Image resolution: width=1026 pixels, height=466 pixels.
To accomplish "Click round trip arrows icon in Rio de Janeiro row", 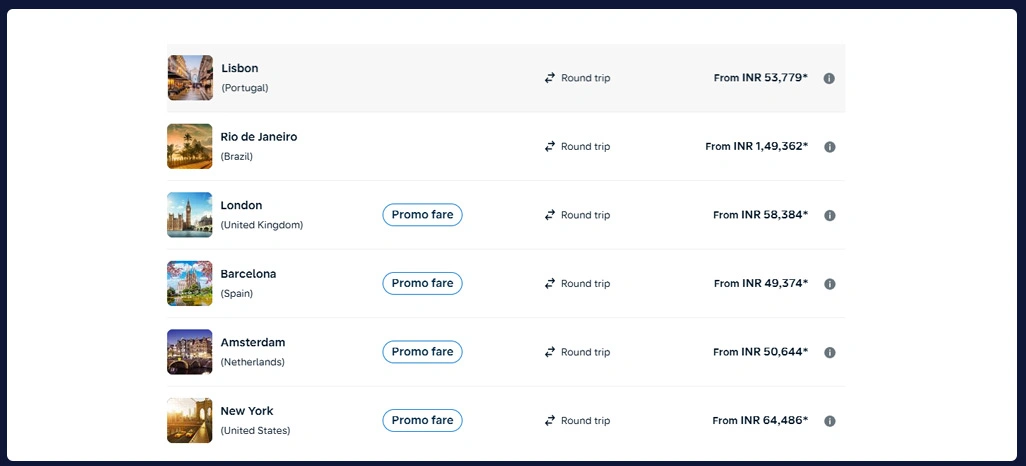I will (x=550, y=147).
